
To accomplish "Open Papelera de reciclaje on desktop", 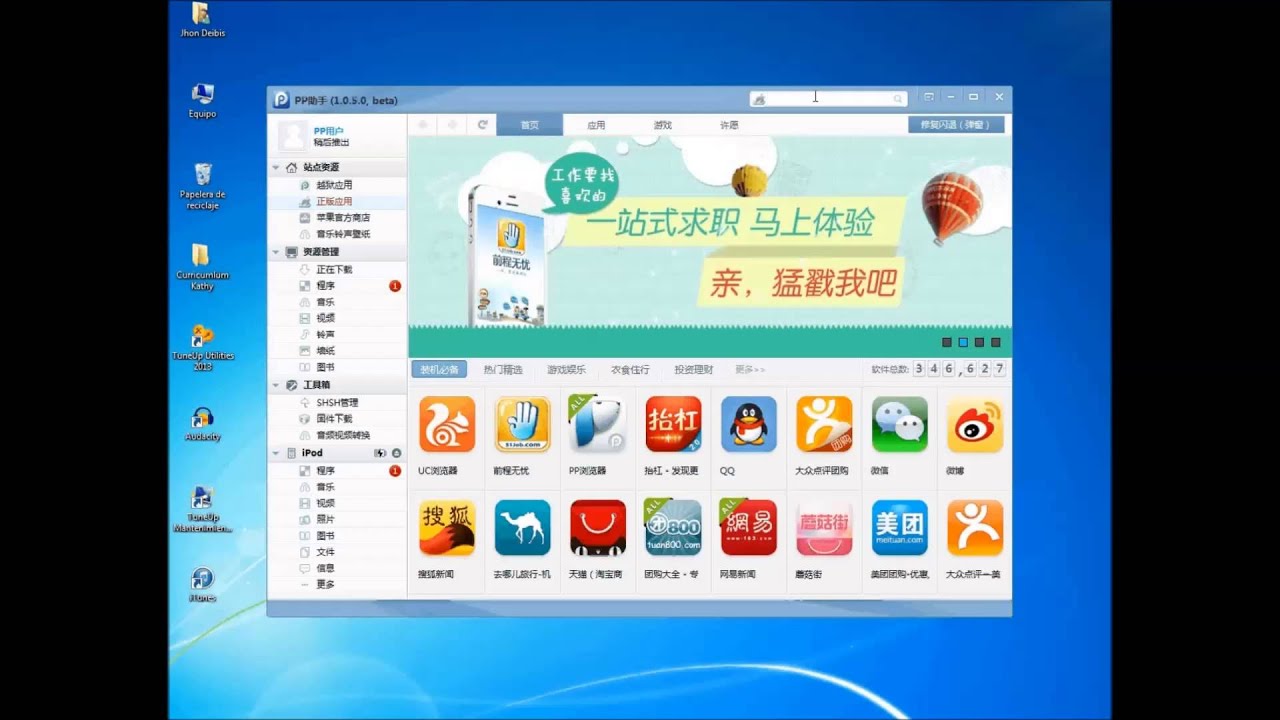I will [x=202, y=186].
